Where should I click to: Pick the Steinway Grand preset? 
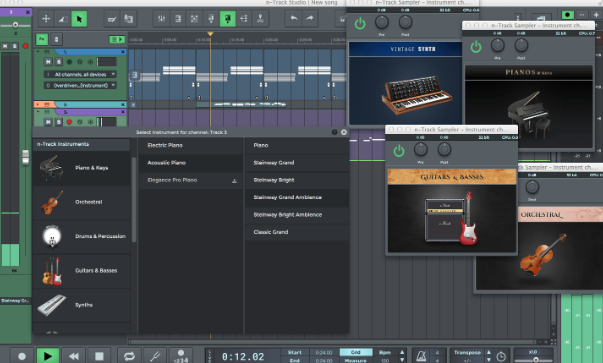(x=297, y=163)
